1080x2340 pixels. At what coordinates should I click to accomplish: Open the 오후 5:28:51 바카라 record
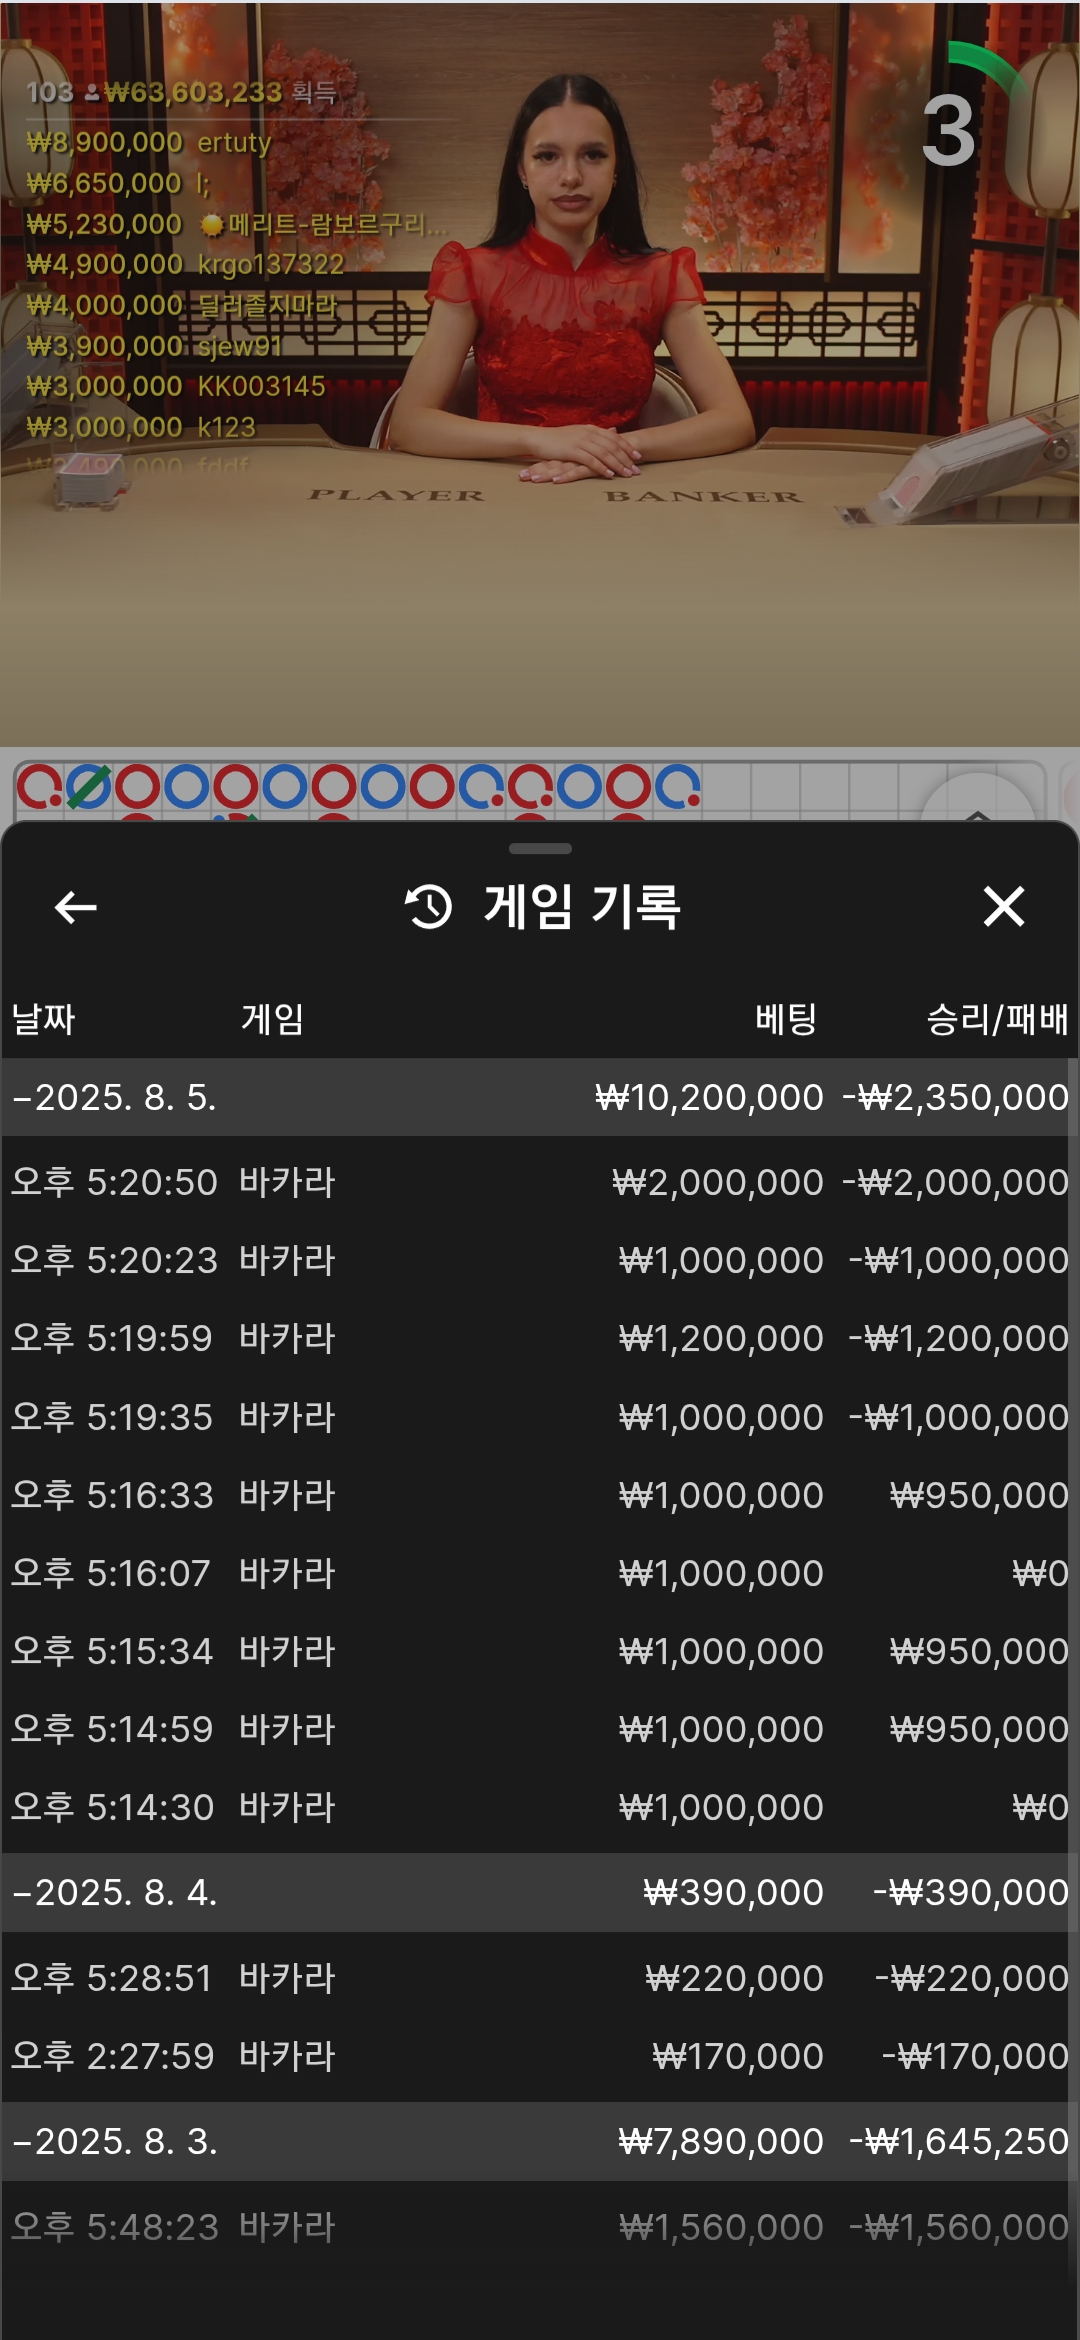point(540,1978)
